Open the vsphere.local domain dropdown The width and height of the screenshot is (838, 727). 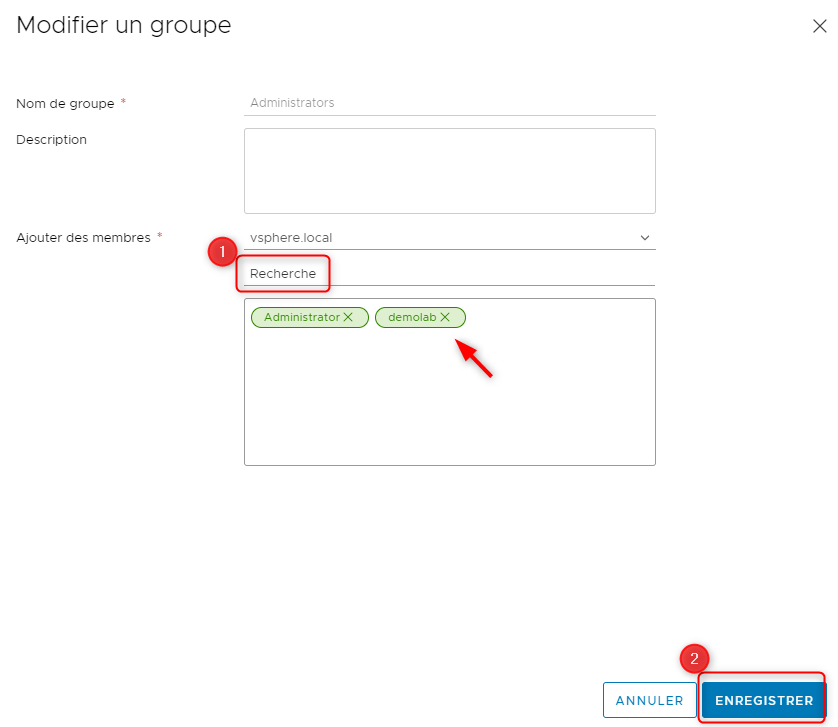click(x=449, y=238)
